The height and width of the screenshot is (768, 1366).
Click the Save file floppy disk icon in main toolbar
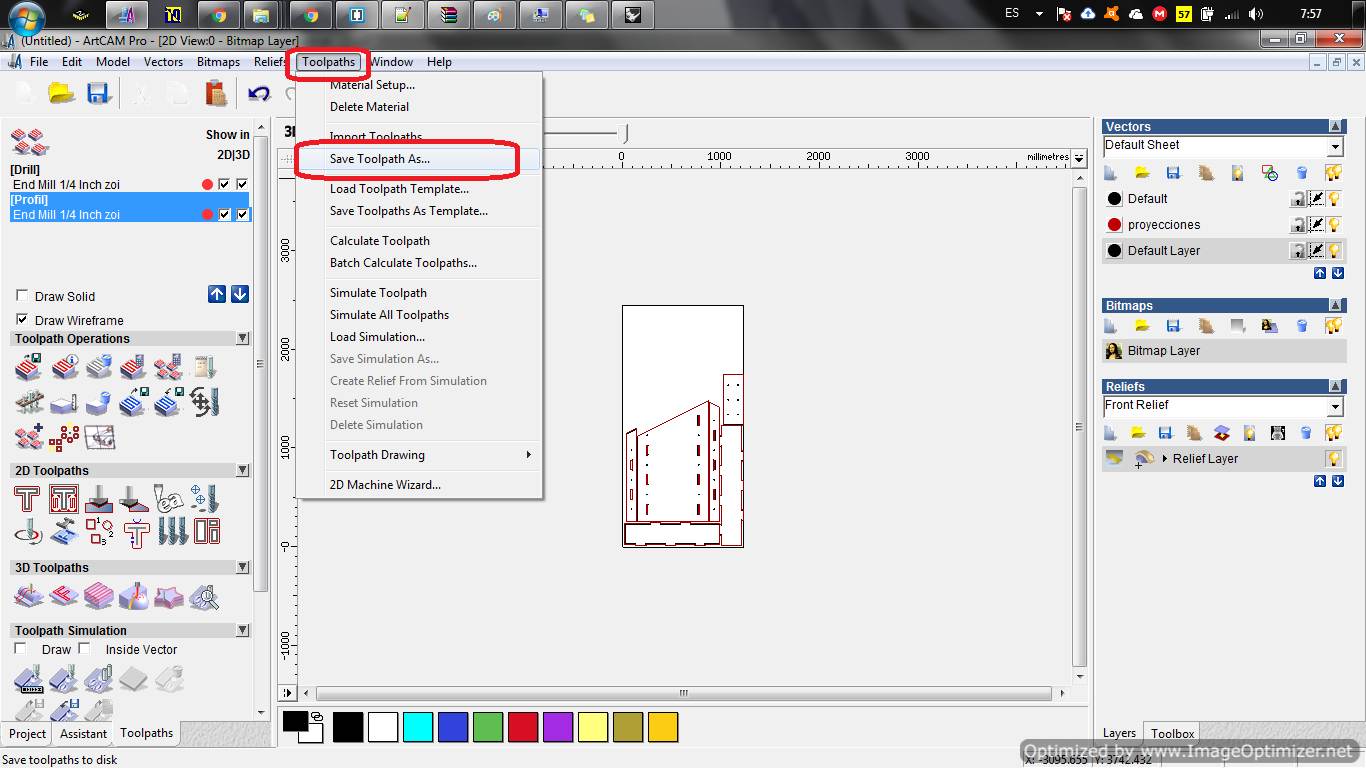[x=97, y=93]
